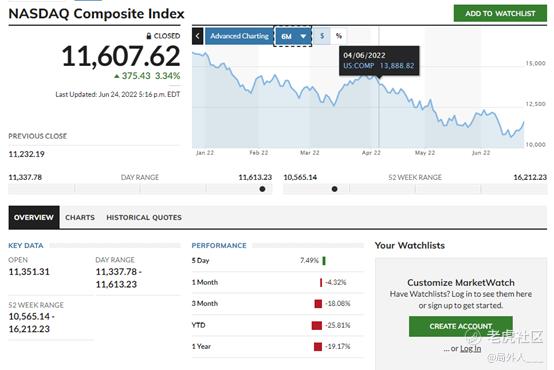Viewport: 554px width, 370px height.
Task: Click the dropdown arrow beside 6M
Action: pos(303,36)
